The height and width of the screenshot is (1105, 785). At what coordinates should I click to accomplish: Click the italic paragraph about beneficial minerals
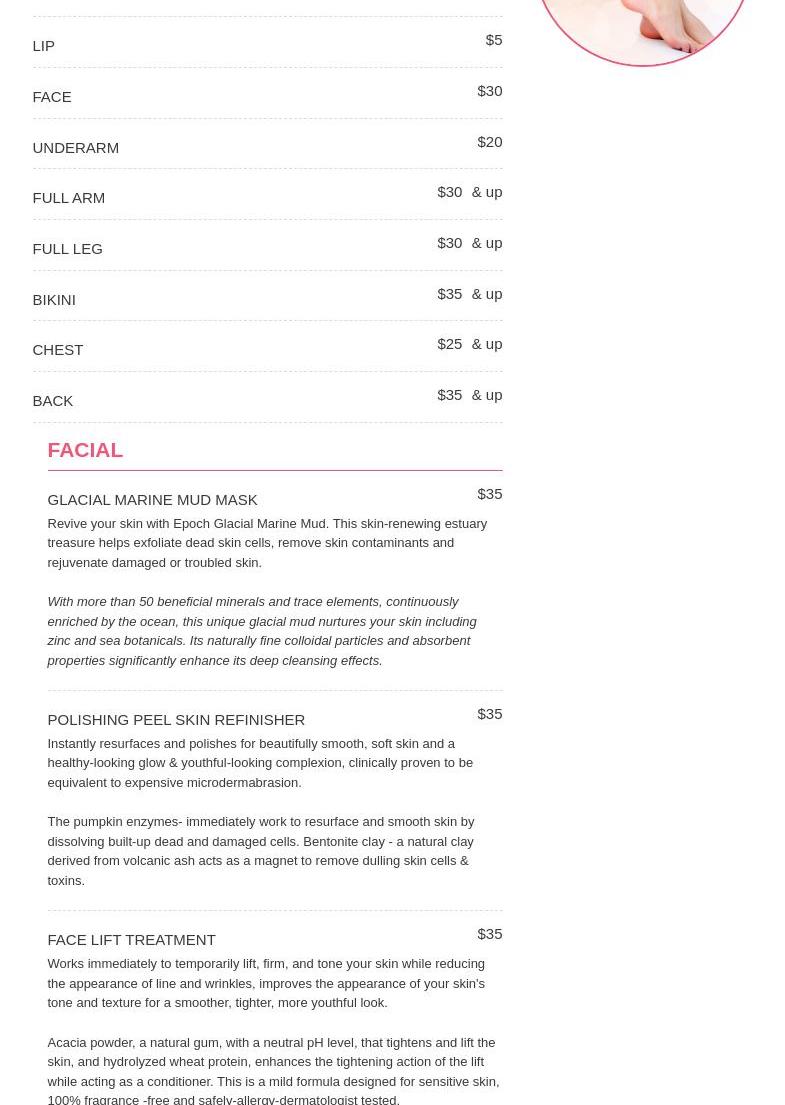[262, 631]
